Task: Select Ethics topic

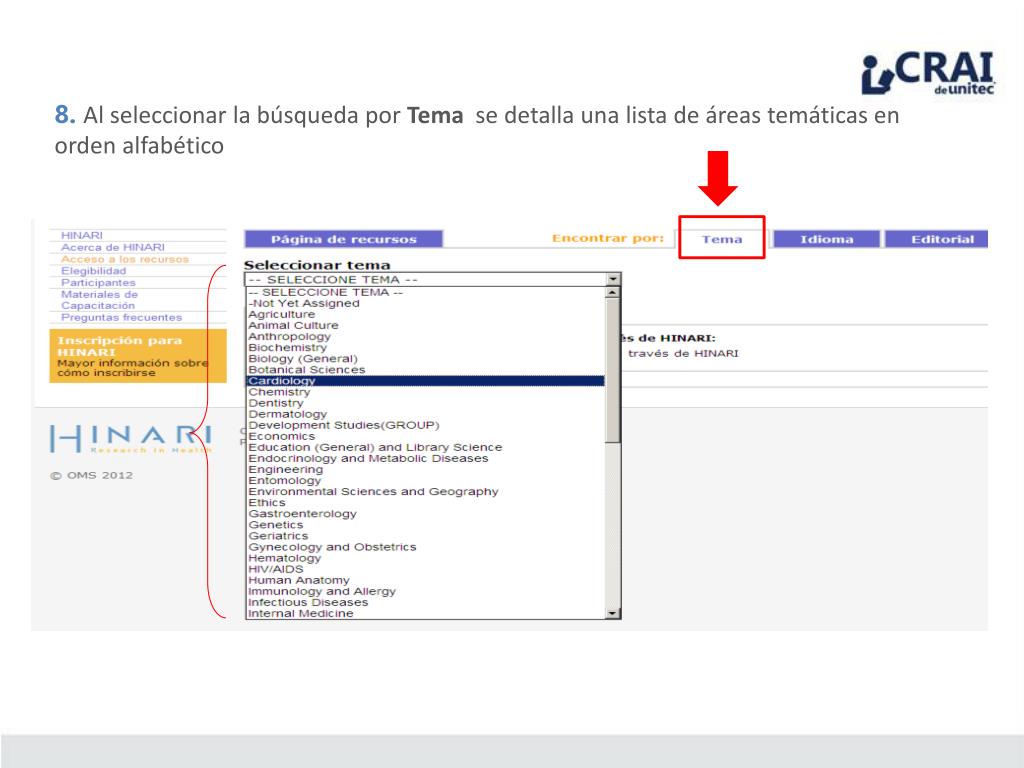Action: pos(426,503)
